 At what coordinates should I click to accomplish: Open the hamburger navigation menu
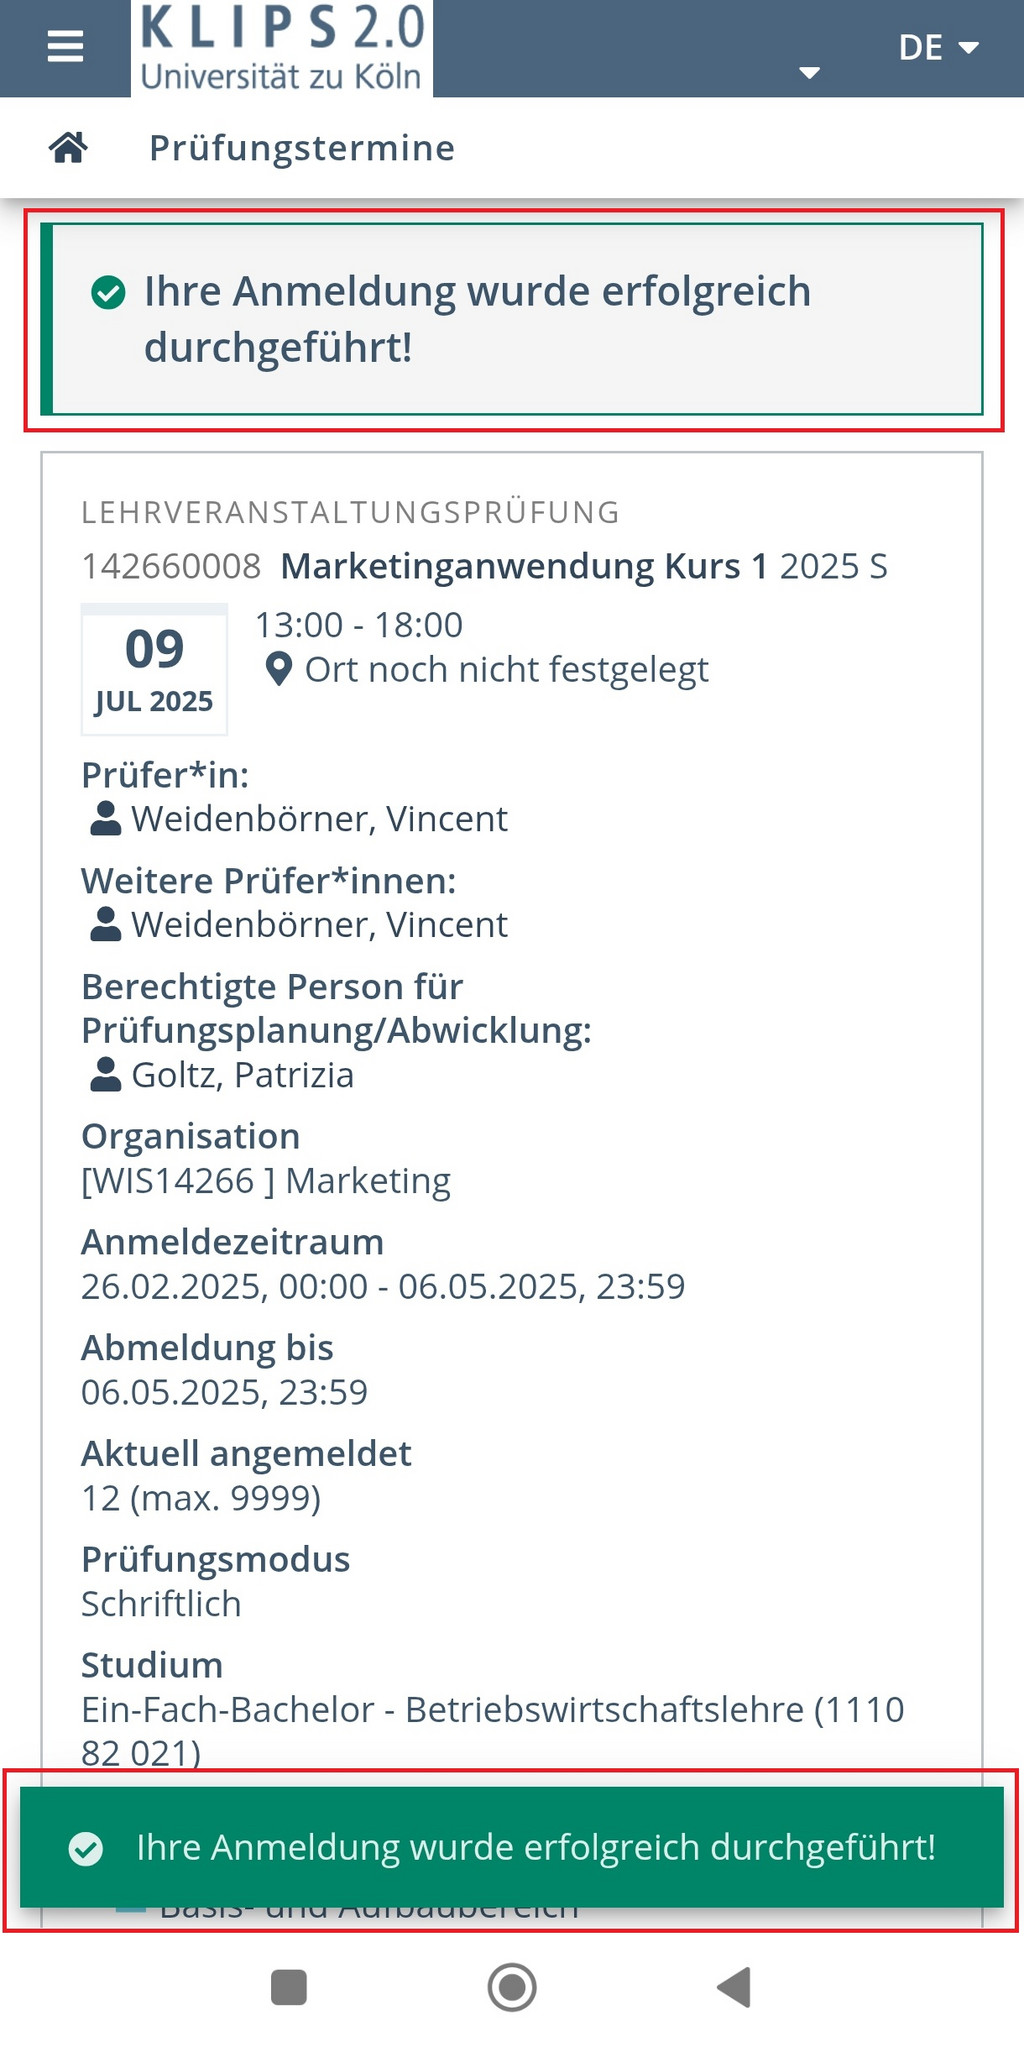click(x=66, y=47)
